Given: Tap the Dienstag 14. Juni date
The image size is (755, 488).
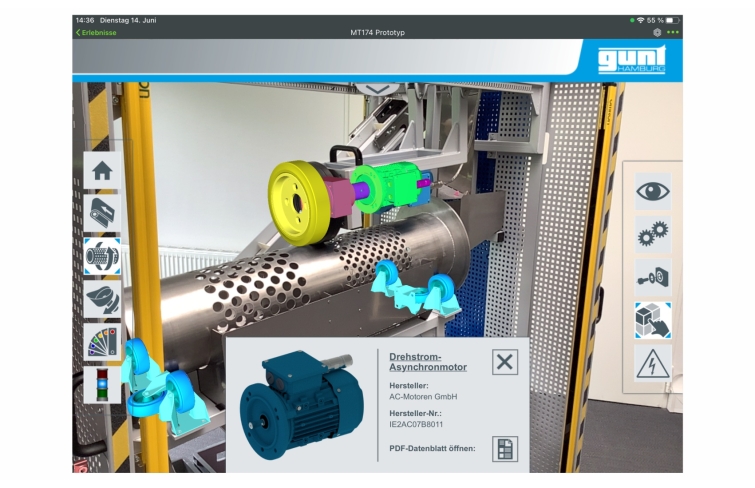Looking at the screenshot, I should pos(128,20).
